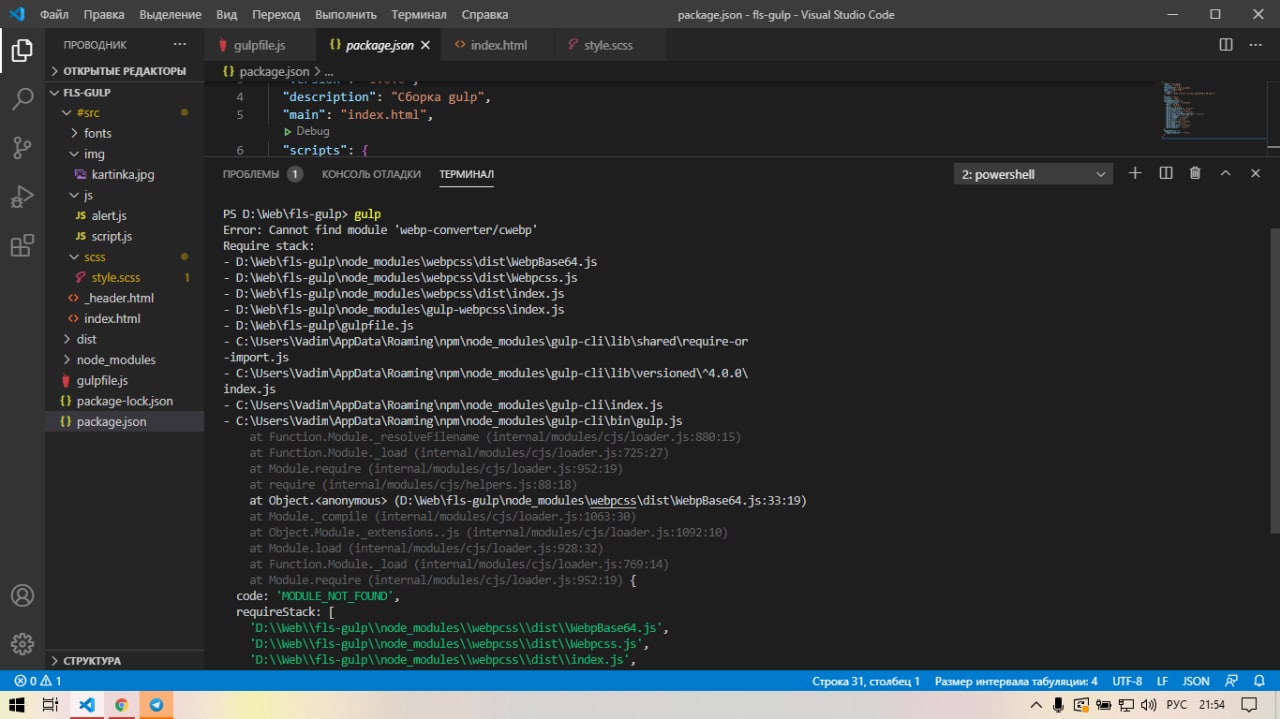Open Windows Start menu
This screenshot has width=1280, height=719.
[x=17, y=705]
